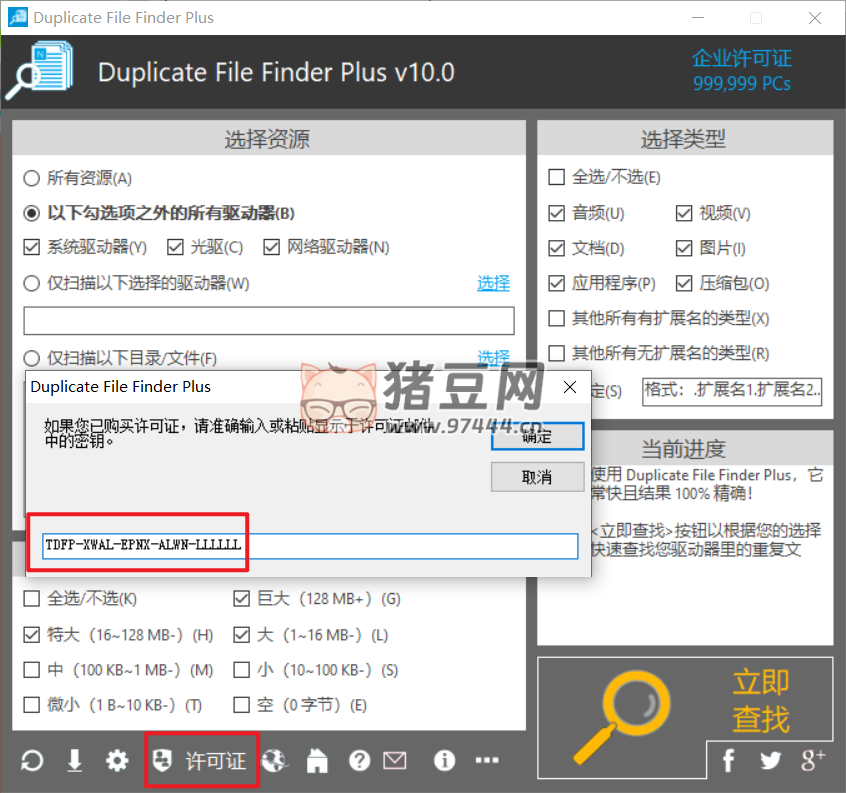Select 仅扫描以下目录/文件(F) radio

pos(120,358)
